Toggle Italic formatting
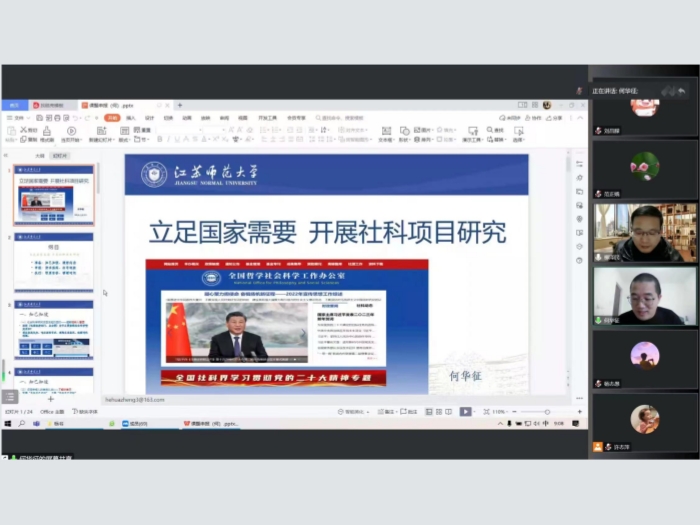 [168, 139]
